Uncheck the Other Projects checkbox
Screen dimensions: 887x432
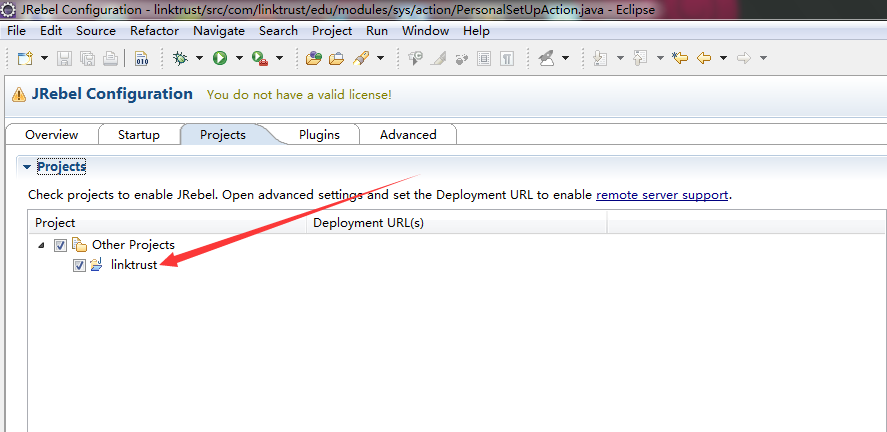(61, 245)
